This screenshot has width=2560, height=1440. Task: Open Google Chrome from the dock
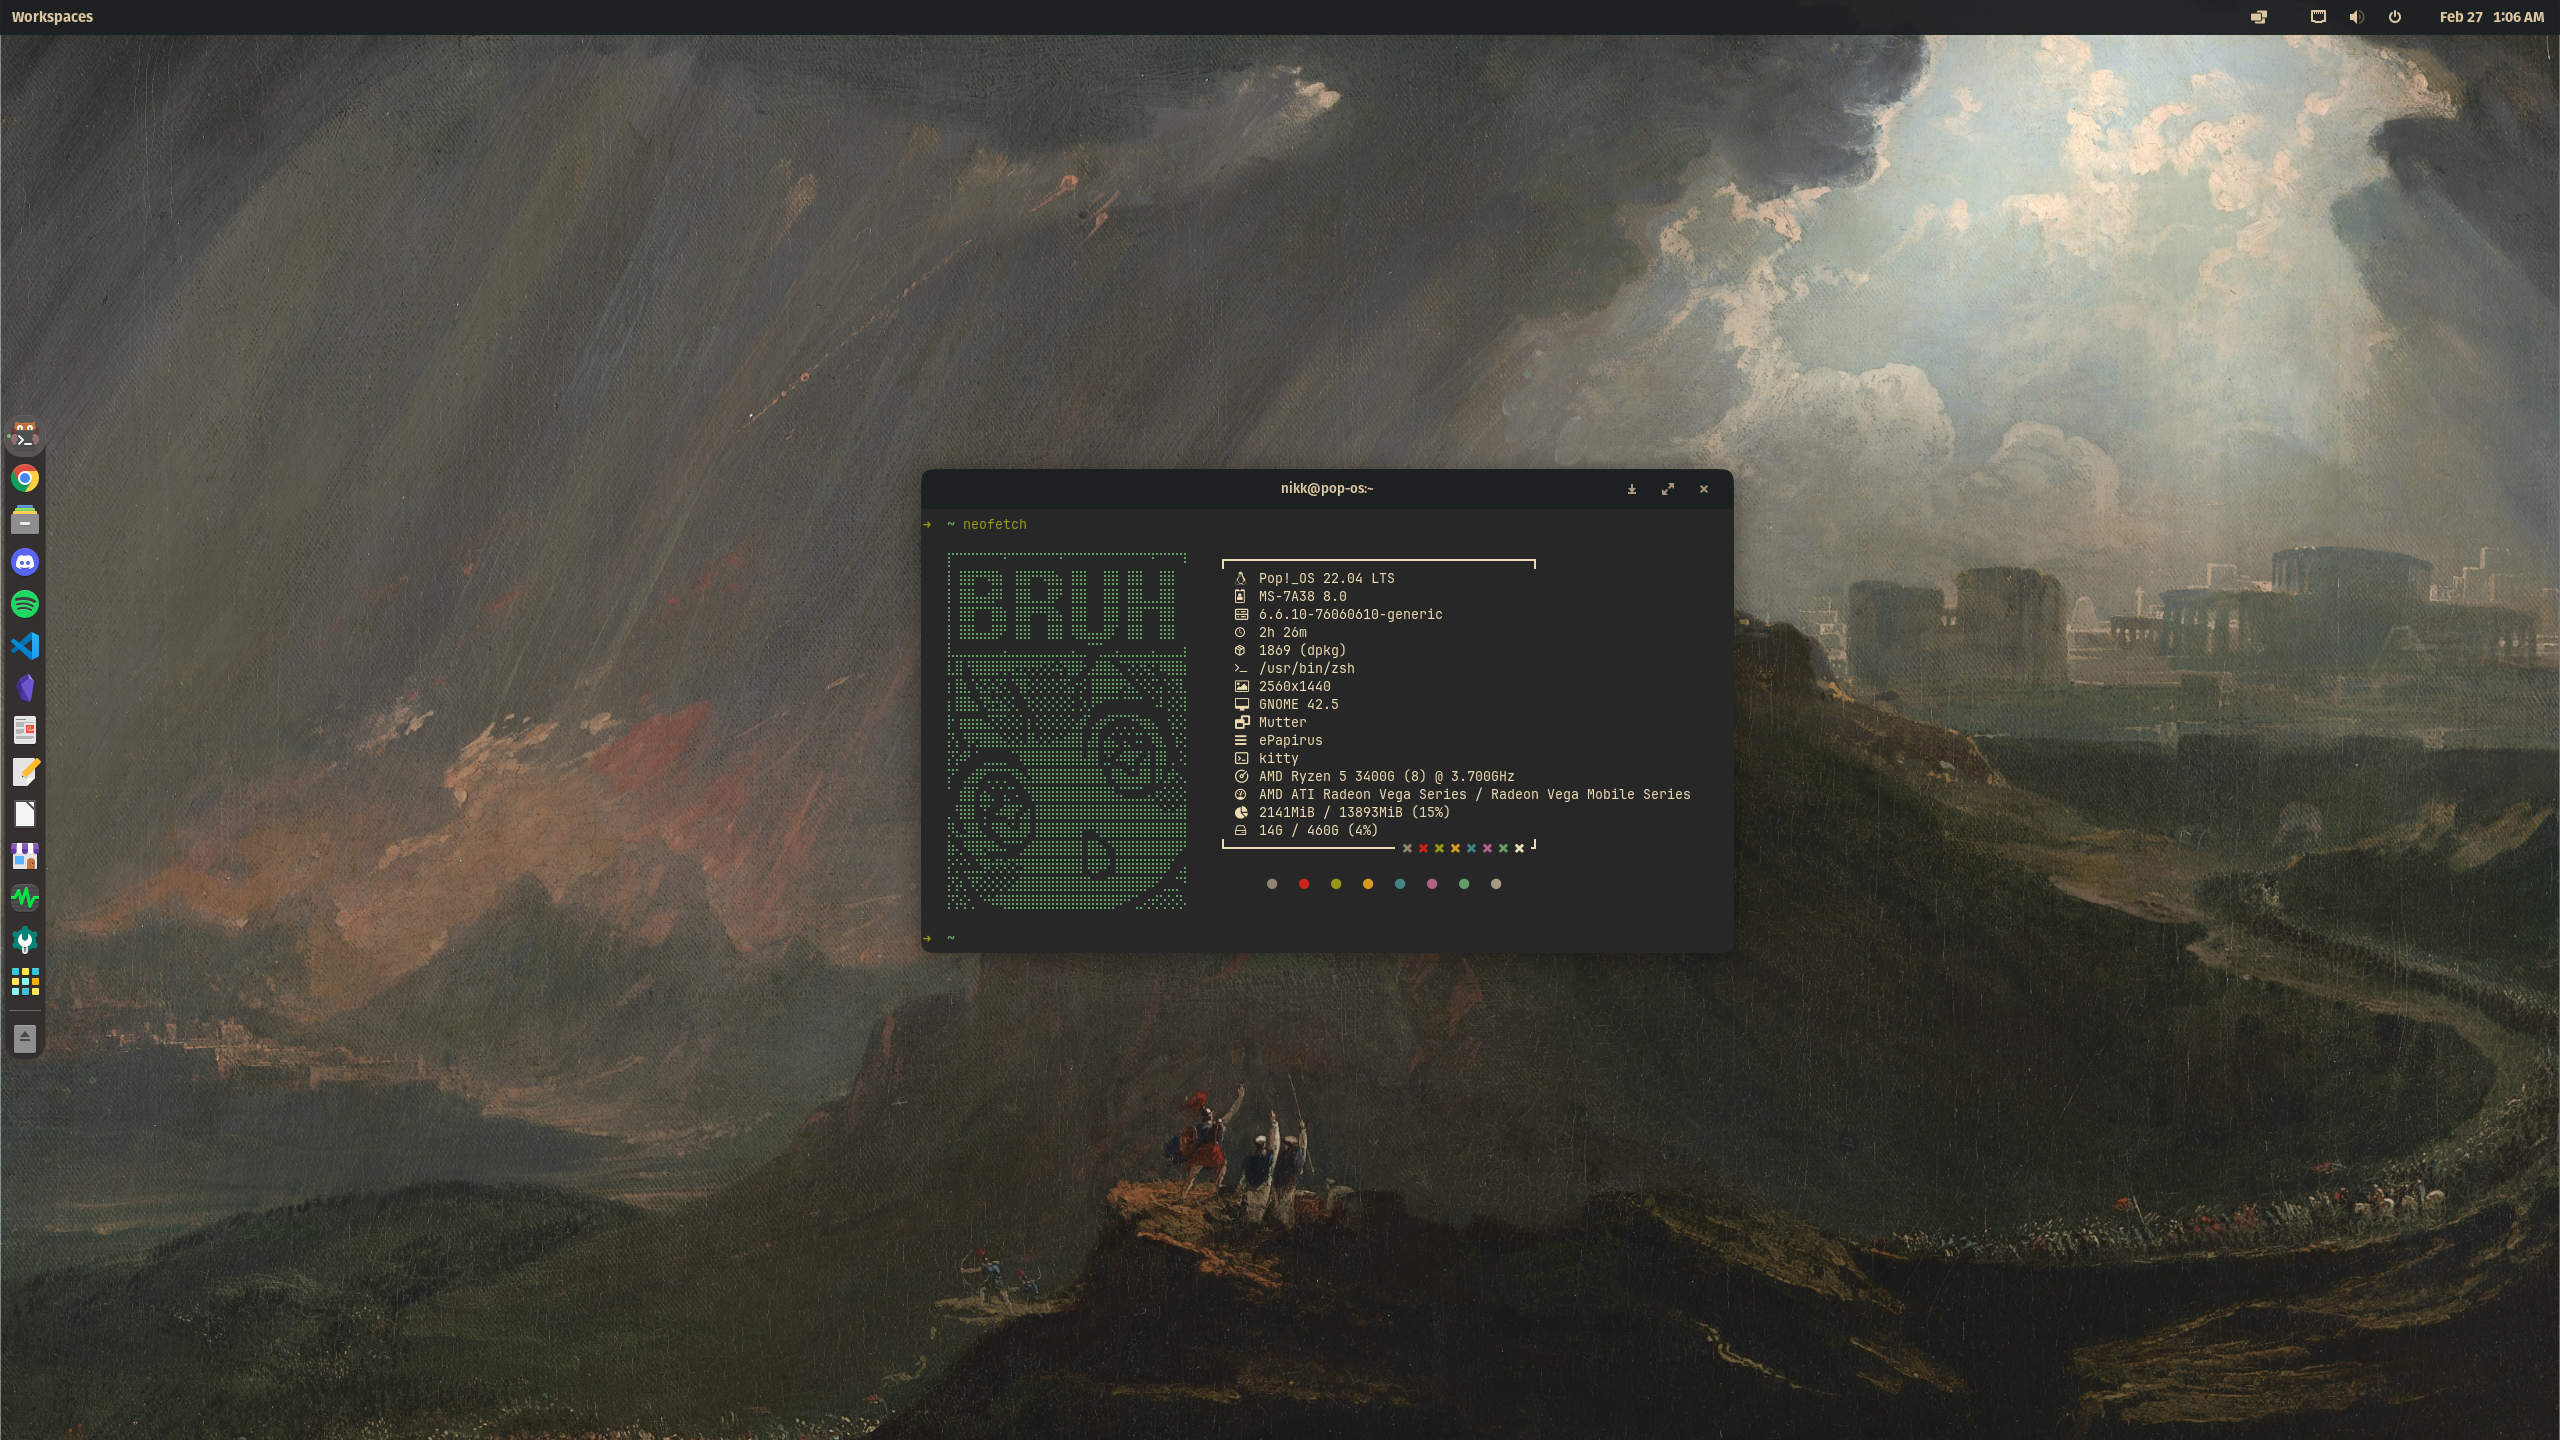pos(25,478)
